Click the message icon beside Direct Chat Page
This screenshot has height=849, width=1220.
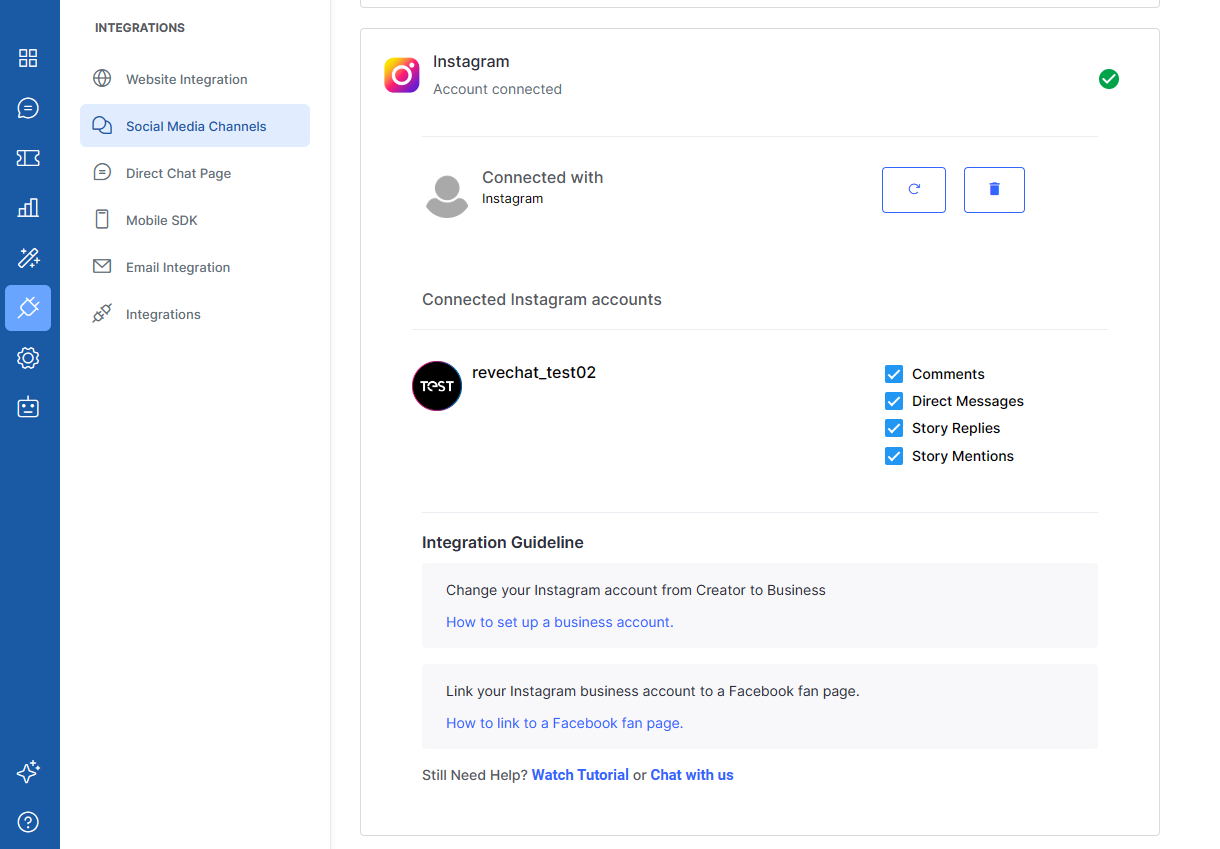pos(102,172)
